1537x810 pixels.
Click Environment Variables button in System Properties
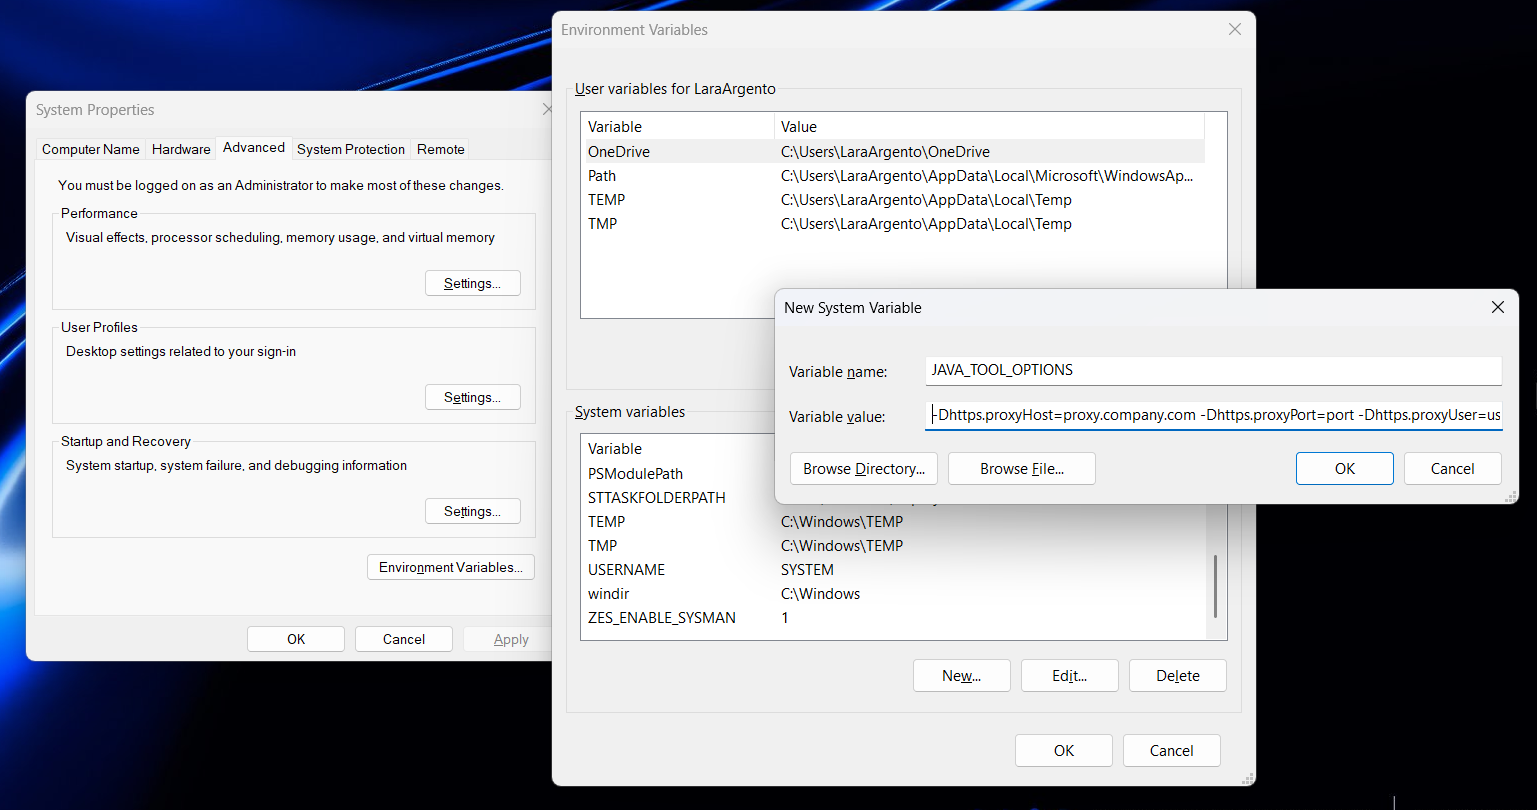[x=451, y=567]
